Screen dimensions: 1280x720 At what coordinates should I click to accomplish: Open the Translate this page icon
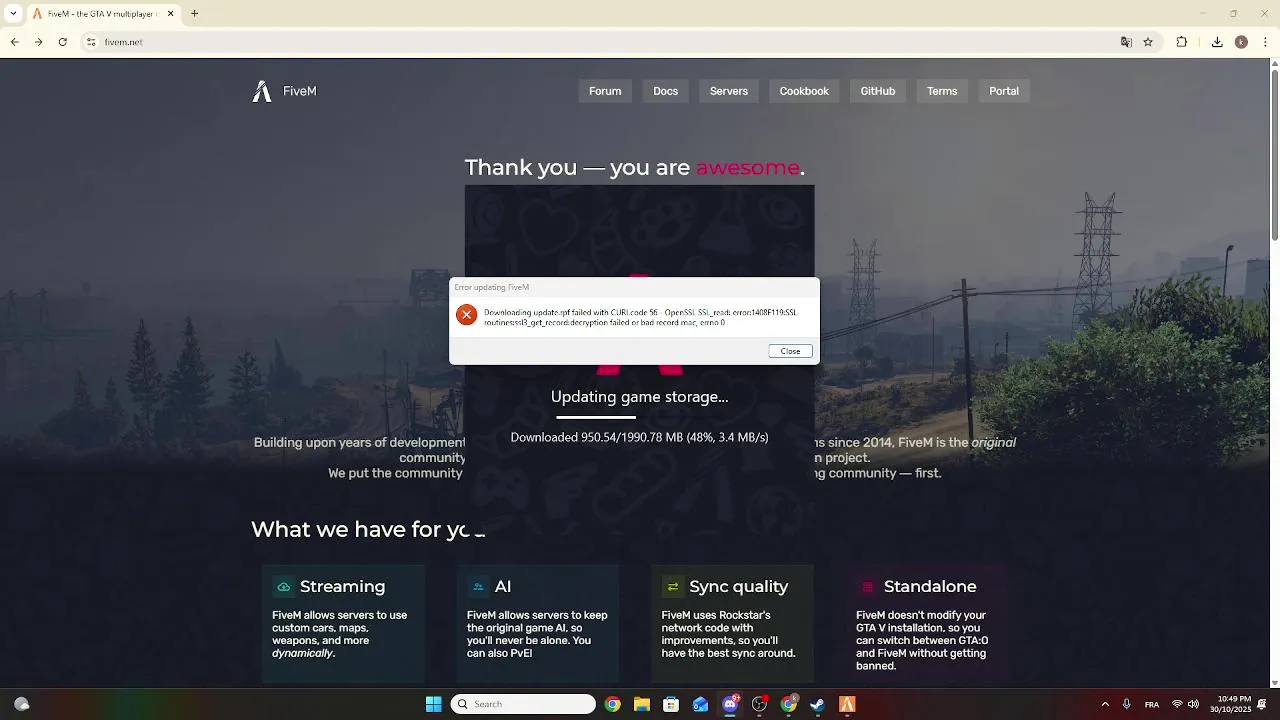point(1126,42)
